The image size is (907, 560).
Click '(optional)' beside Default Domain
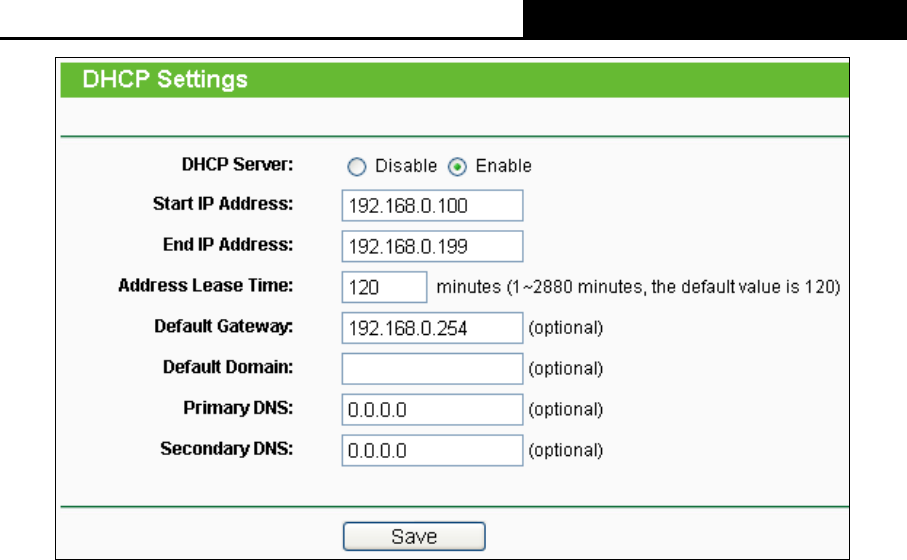tap(566, 369)
